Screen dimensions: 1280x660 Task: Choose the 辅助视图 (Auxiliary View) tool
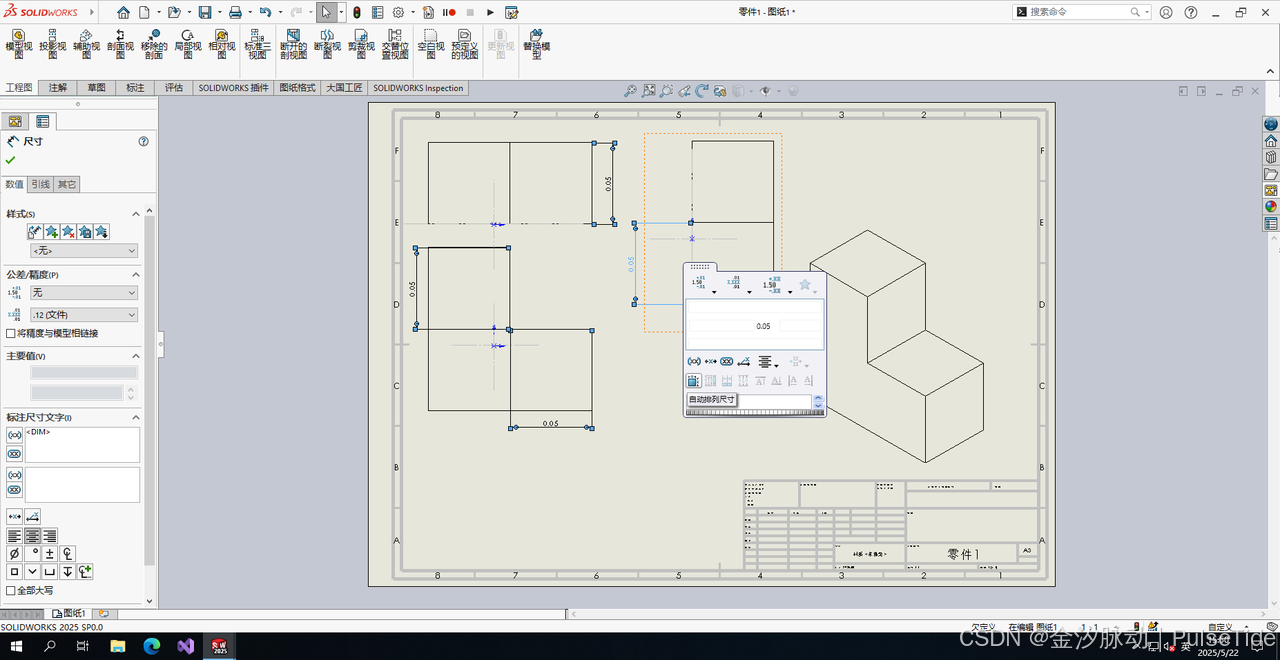pos(86,44)
